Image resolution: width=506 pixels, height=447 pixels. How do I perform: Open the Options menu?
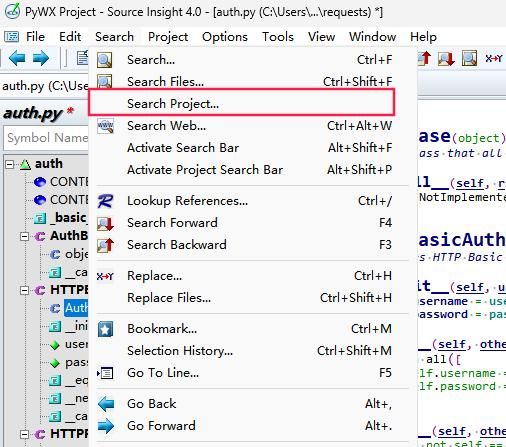click(225, 37)
